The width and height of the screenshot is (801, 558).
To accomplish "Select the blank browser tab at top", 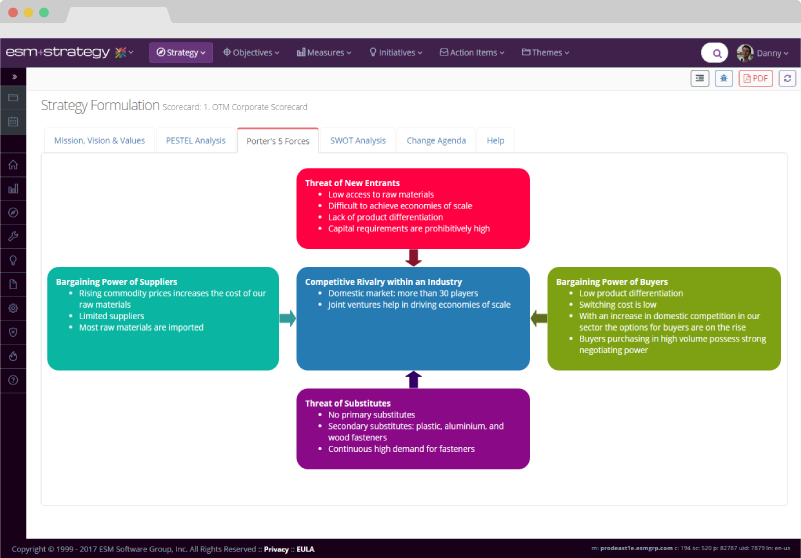I will tap(119, 15).
